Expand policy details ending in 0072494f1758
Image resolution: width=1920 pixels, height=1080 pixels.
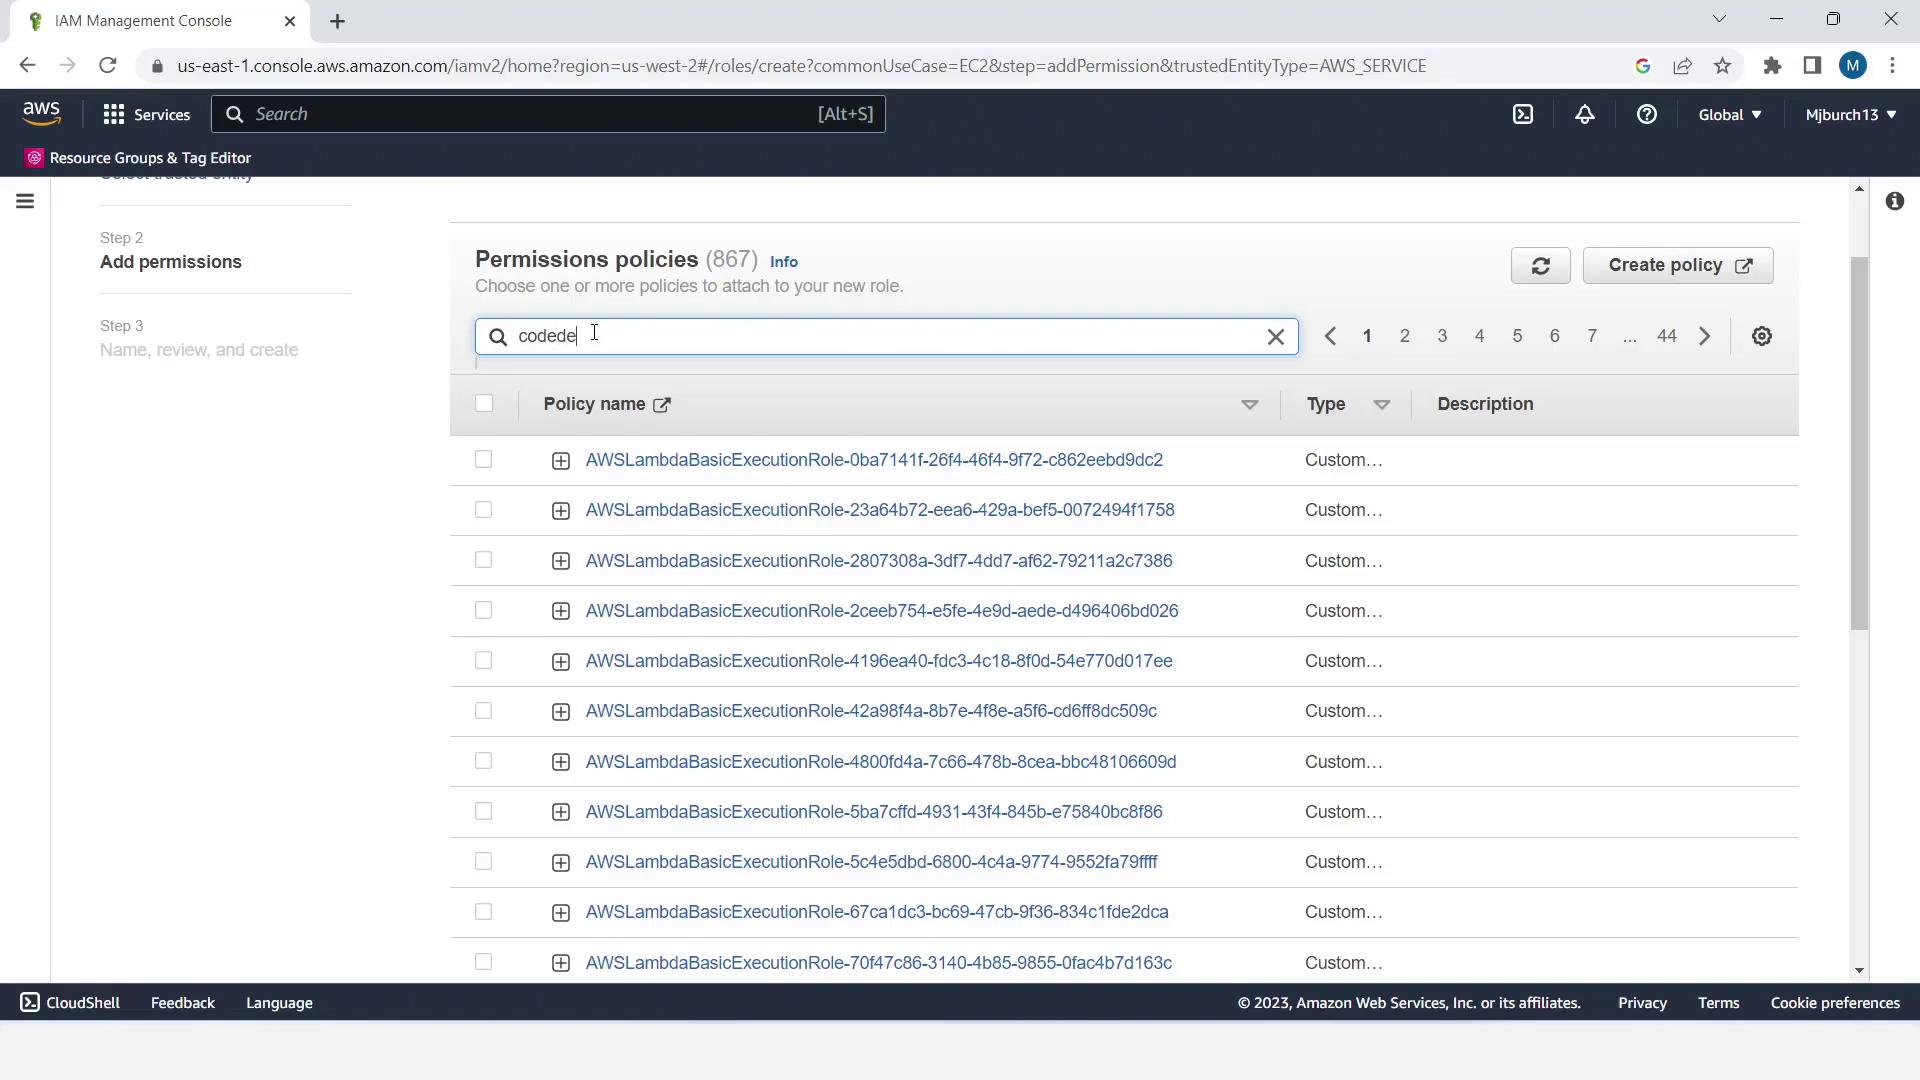(560, 511)
